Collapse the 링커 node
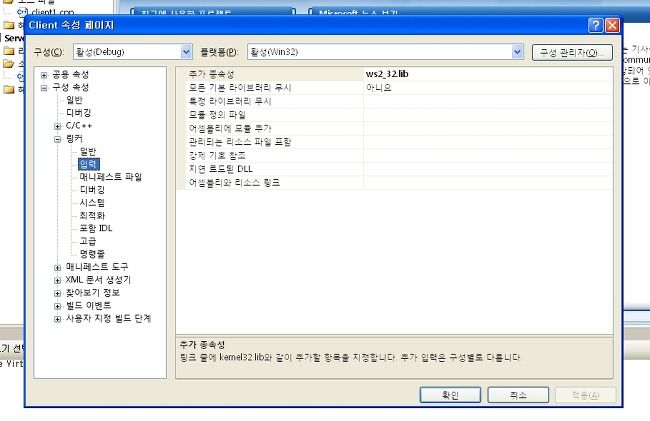 coord(58,139)
